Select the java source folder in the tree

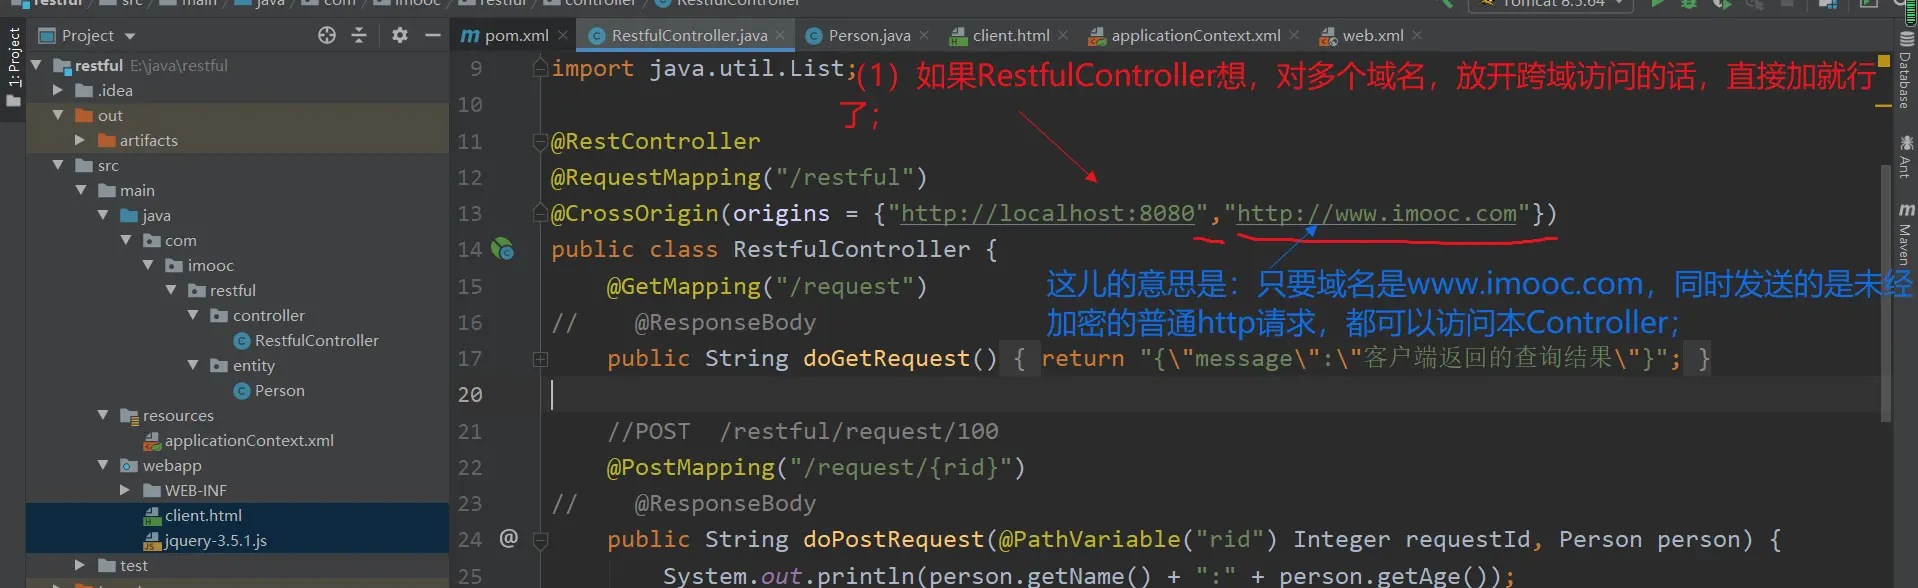(156, 216)
